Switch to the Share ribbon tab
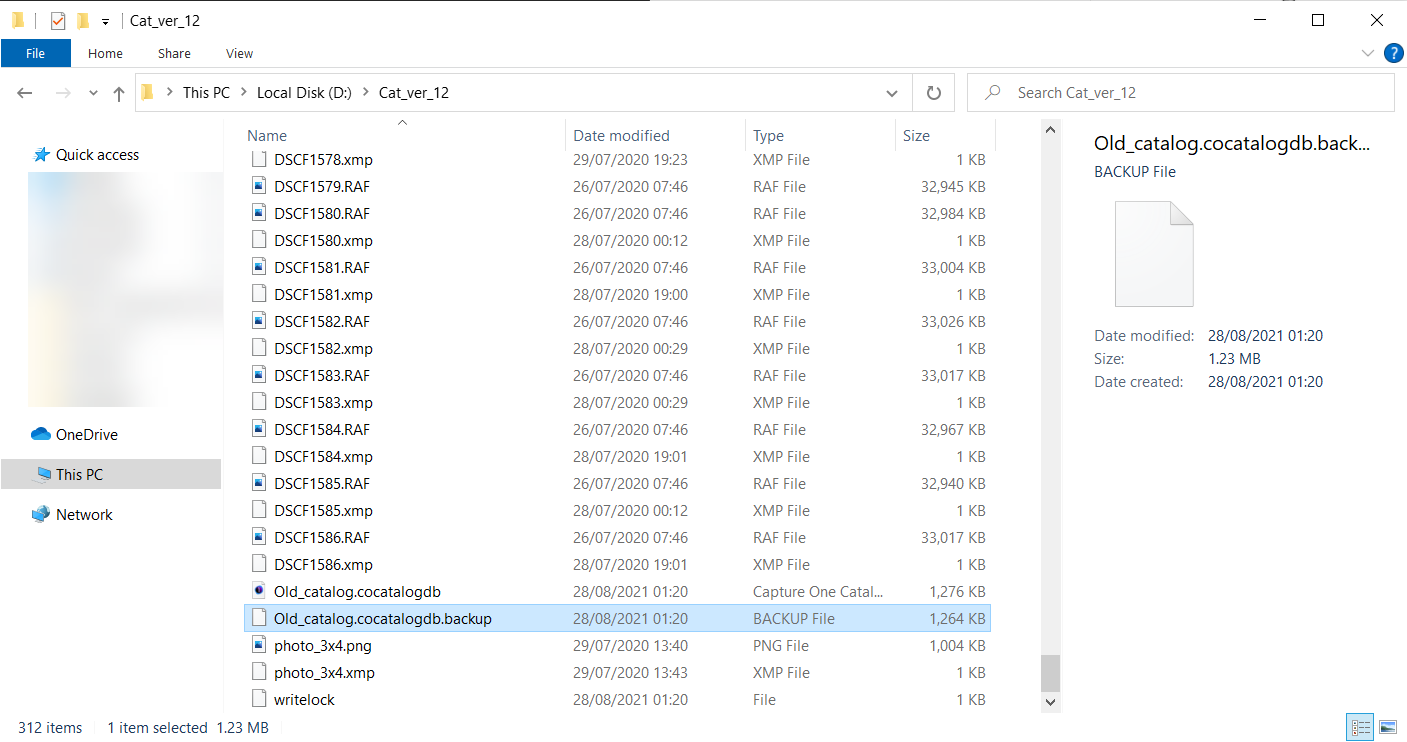 [174, 54]
